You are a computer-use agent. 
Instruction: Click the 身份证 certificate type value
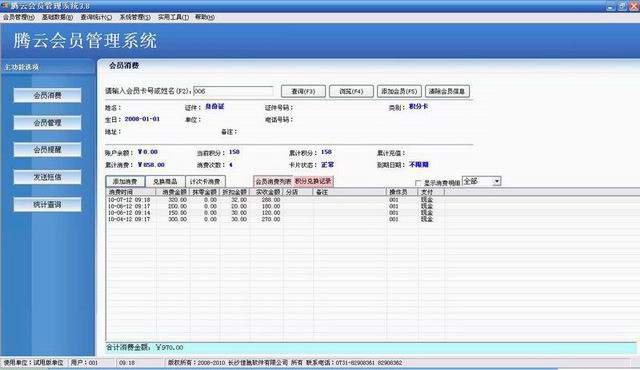click(214, 106)
